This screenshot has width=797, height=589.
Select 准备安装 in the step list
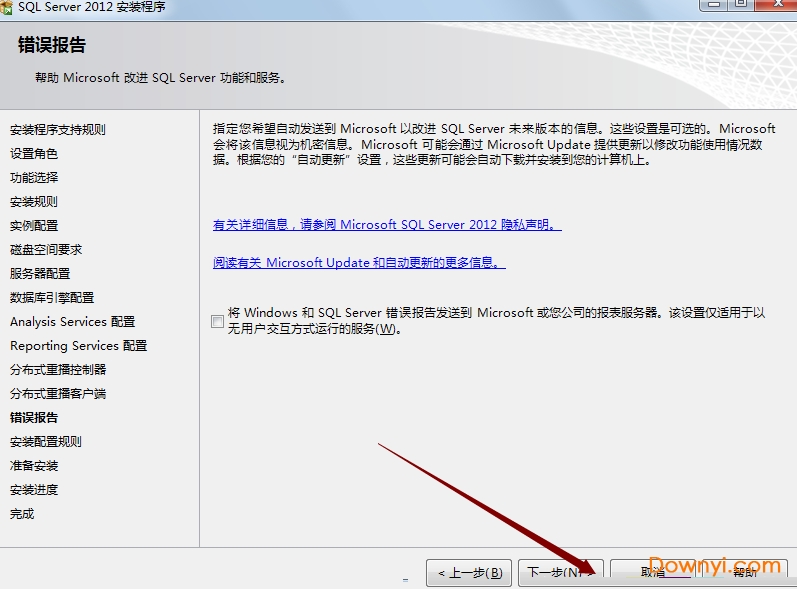click(x=34, y=466)
